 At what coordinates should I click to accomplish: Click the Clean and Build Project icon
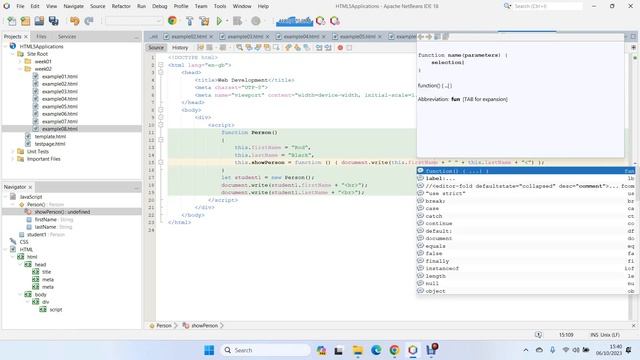[204, 21]
